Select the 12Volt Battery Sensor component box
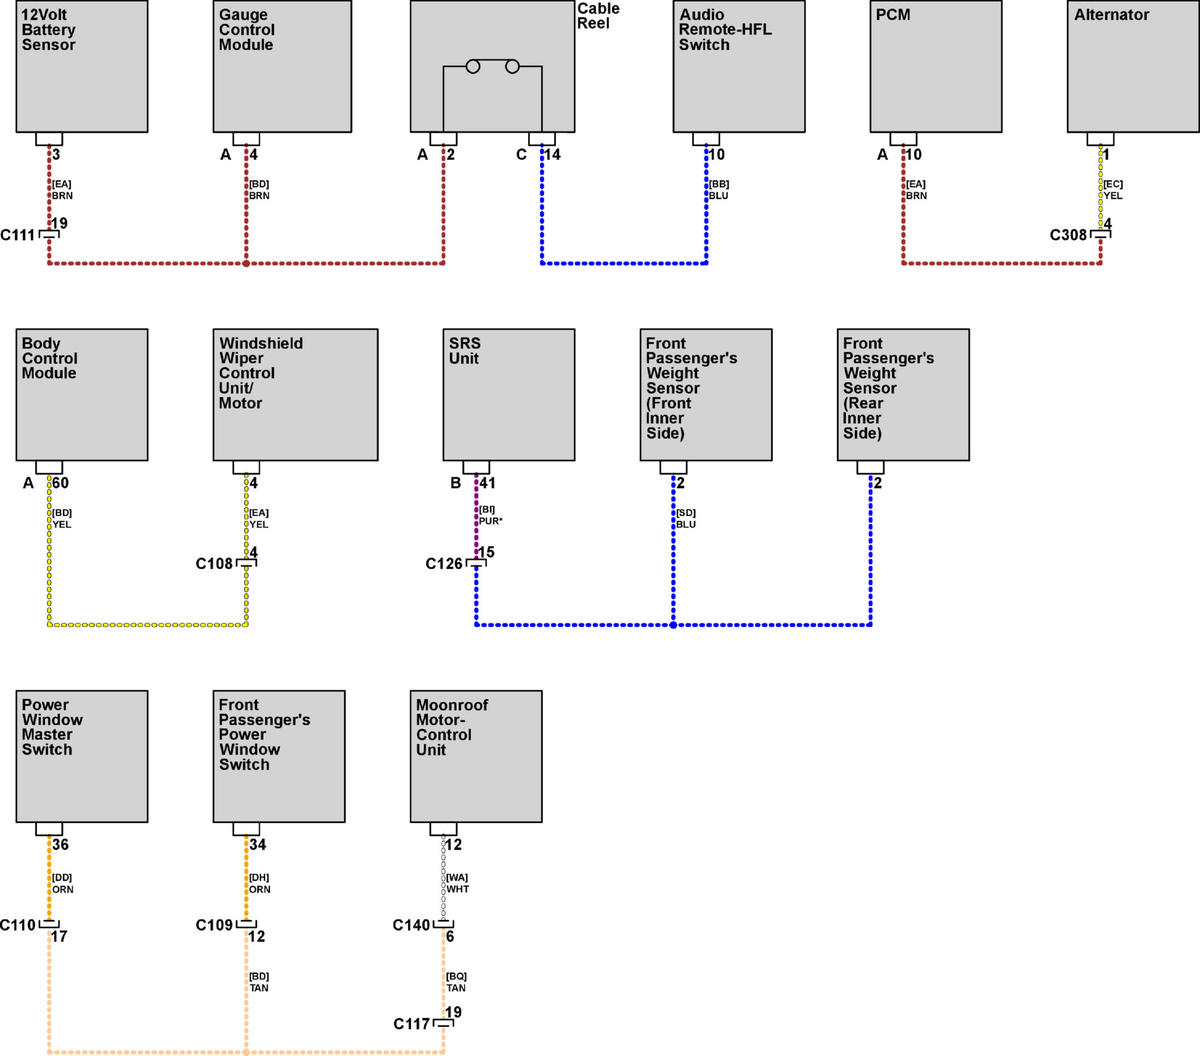The image size is (1200, 1056). click(x=82, y=66)
